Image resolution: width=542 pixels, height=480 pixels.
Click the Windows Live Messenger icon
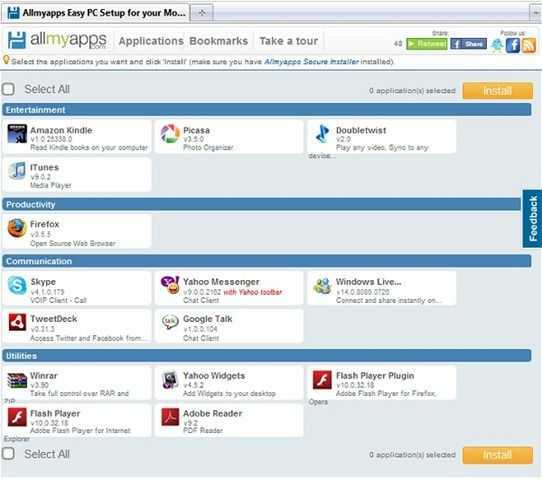(x=323, y=286)
